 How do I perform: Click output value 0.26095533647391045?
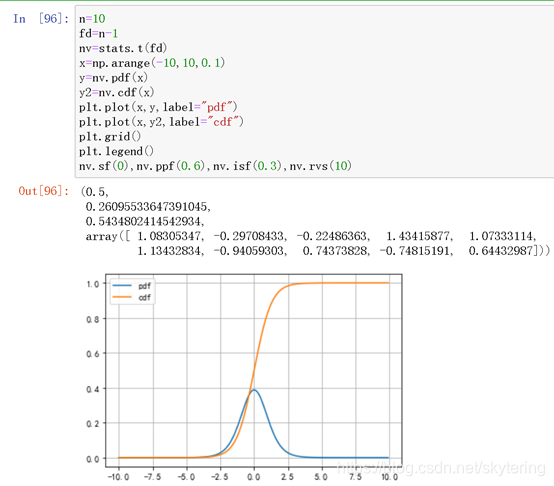pos(148,207)
